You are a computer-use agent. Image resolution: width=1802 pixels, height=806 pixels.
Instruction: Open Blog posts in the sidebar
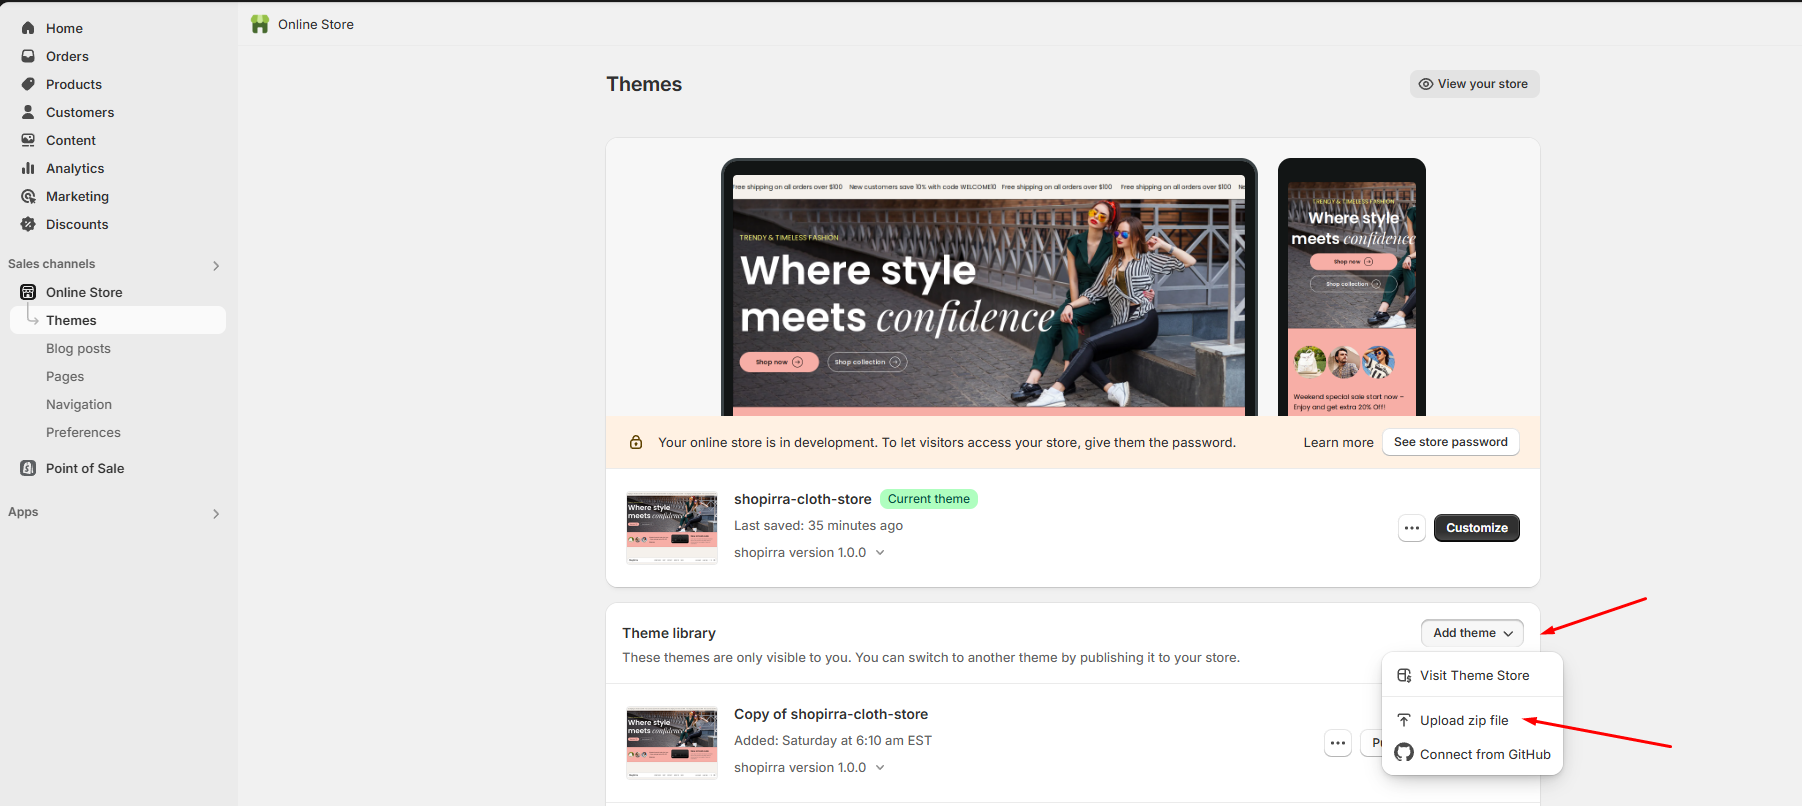[x=78, y=348]
